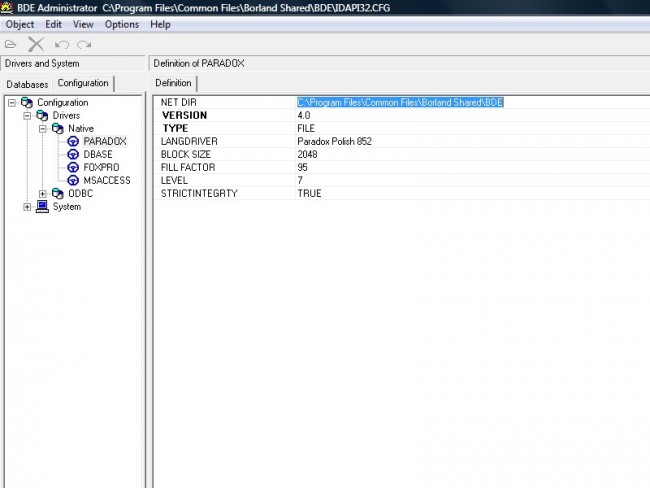Expand the ODBC tree node
This screenshot has width=650, height=488.
click(x=43, y=194)
